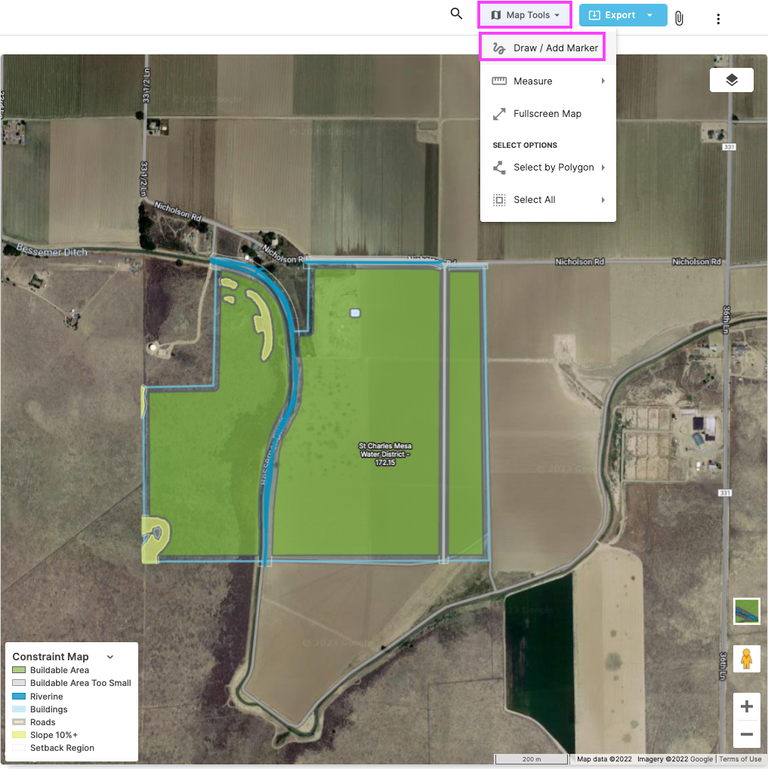Expand the Measure submenu arrow
768x769 pixels.
[603, 81]
